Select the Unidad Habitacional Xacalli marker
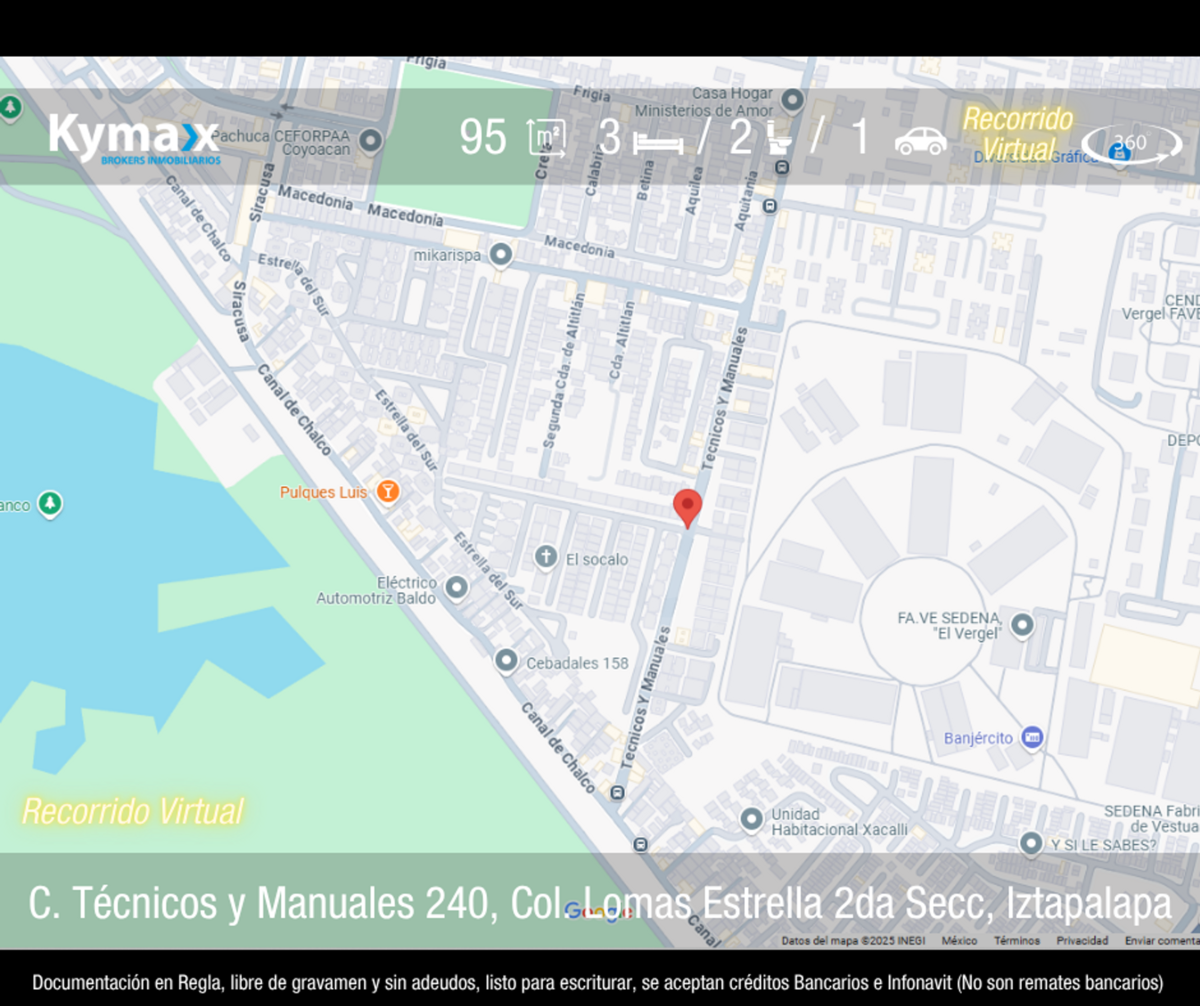 (x=752, y=820)
